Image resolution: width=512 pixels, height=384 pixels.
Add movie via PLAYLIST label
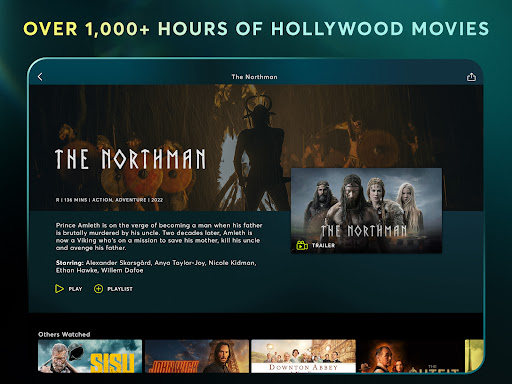120,289
